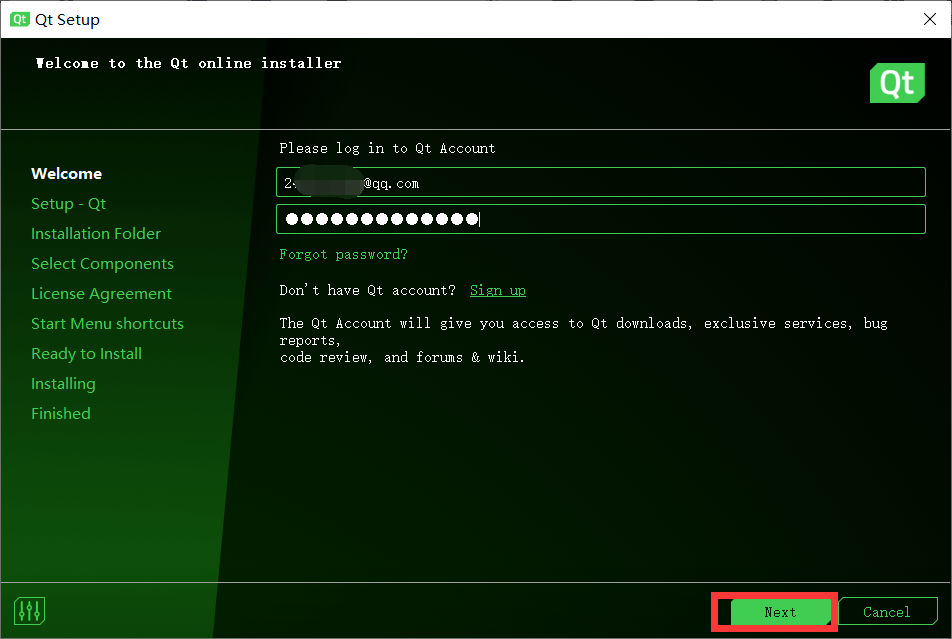This screenshot has height=639, width=952.
Task: Close the Qt Setup window
Action: pyautogui.click(x=930, y=19)
